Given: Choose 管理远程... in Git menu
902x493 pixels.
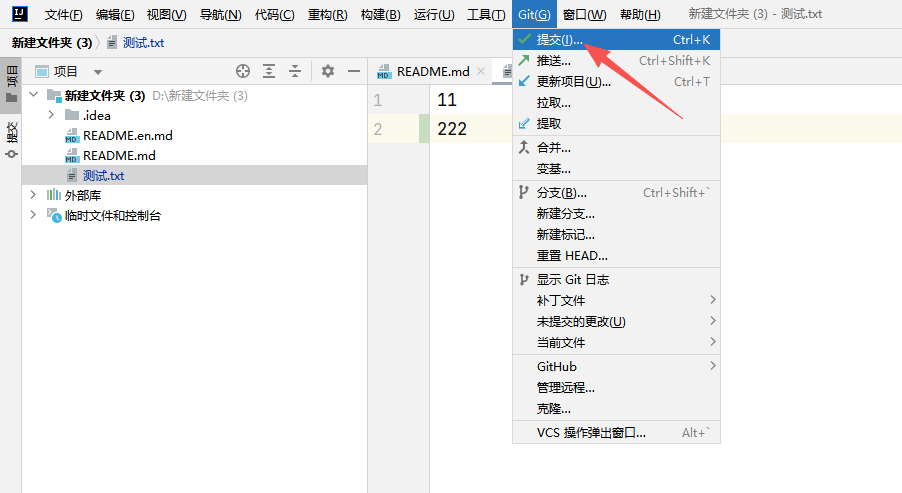Looking at the screenshot, I should coord(616,388).
